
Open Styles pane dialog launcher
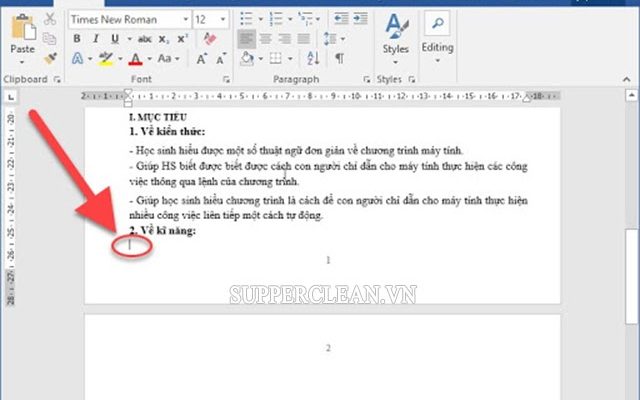point(411,80)
